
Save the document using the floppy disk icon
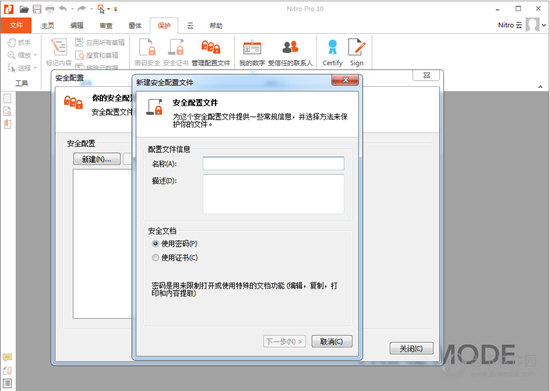(37, 9)
